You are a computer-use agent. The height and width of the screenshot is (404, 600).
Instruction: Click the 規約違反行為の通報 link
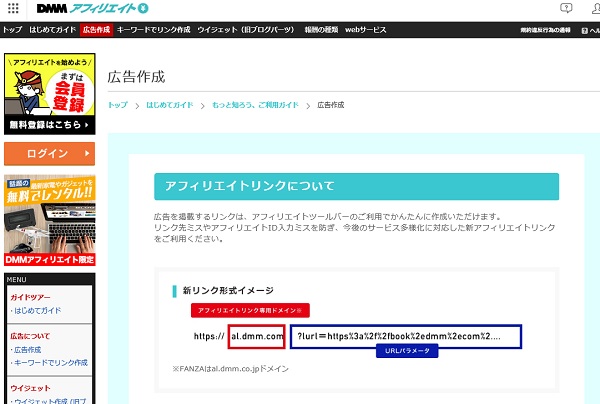(x=545, y=30)
